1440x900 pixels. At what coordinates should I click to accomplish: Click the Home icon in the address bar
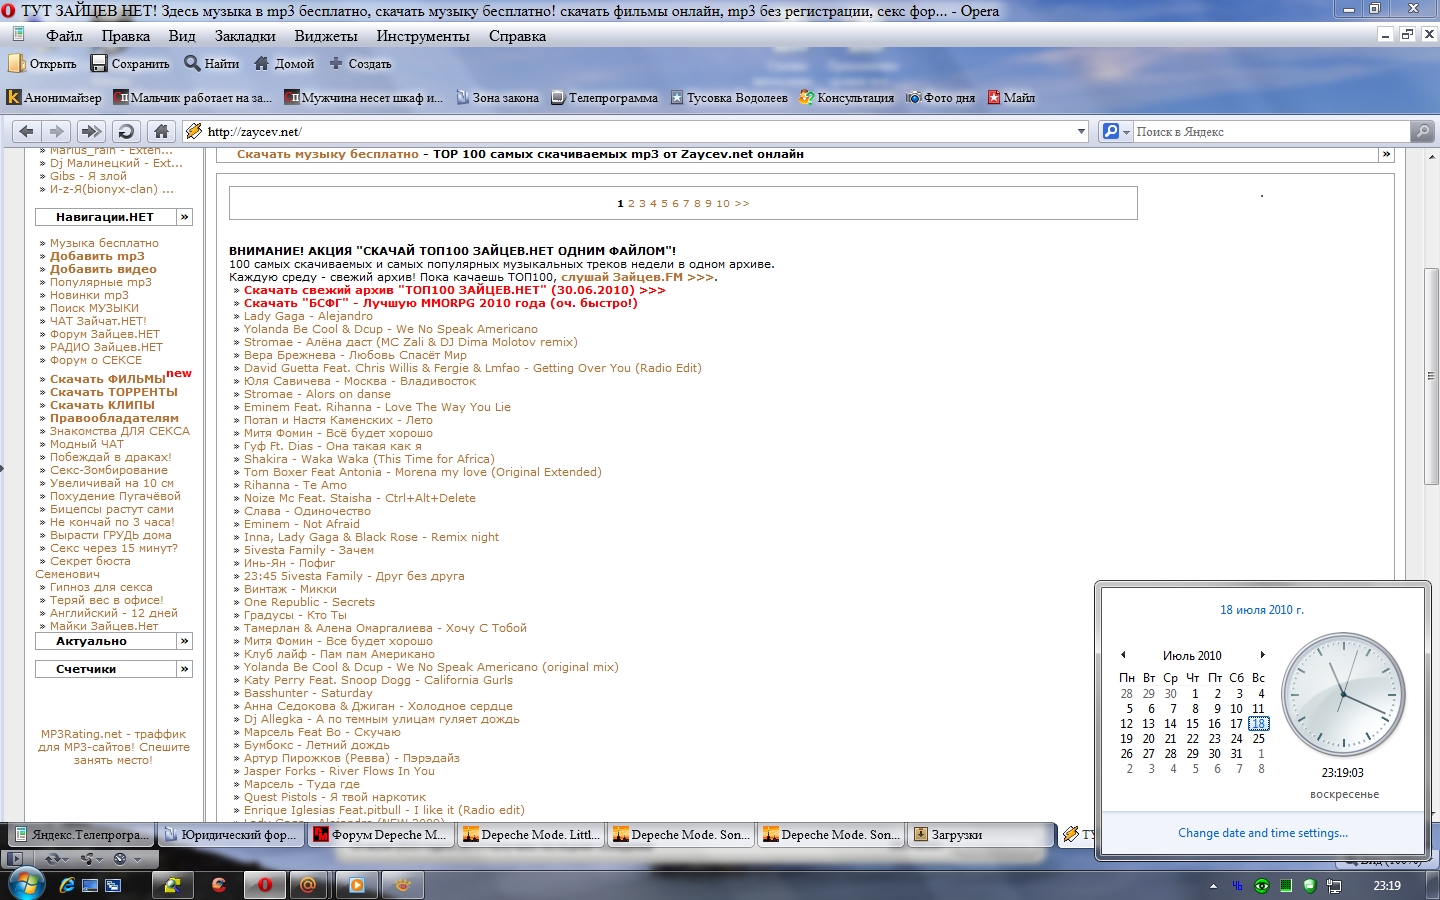click(x=161, y=131)
